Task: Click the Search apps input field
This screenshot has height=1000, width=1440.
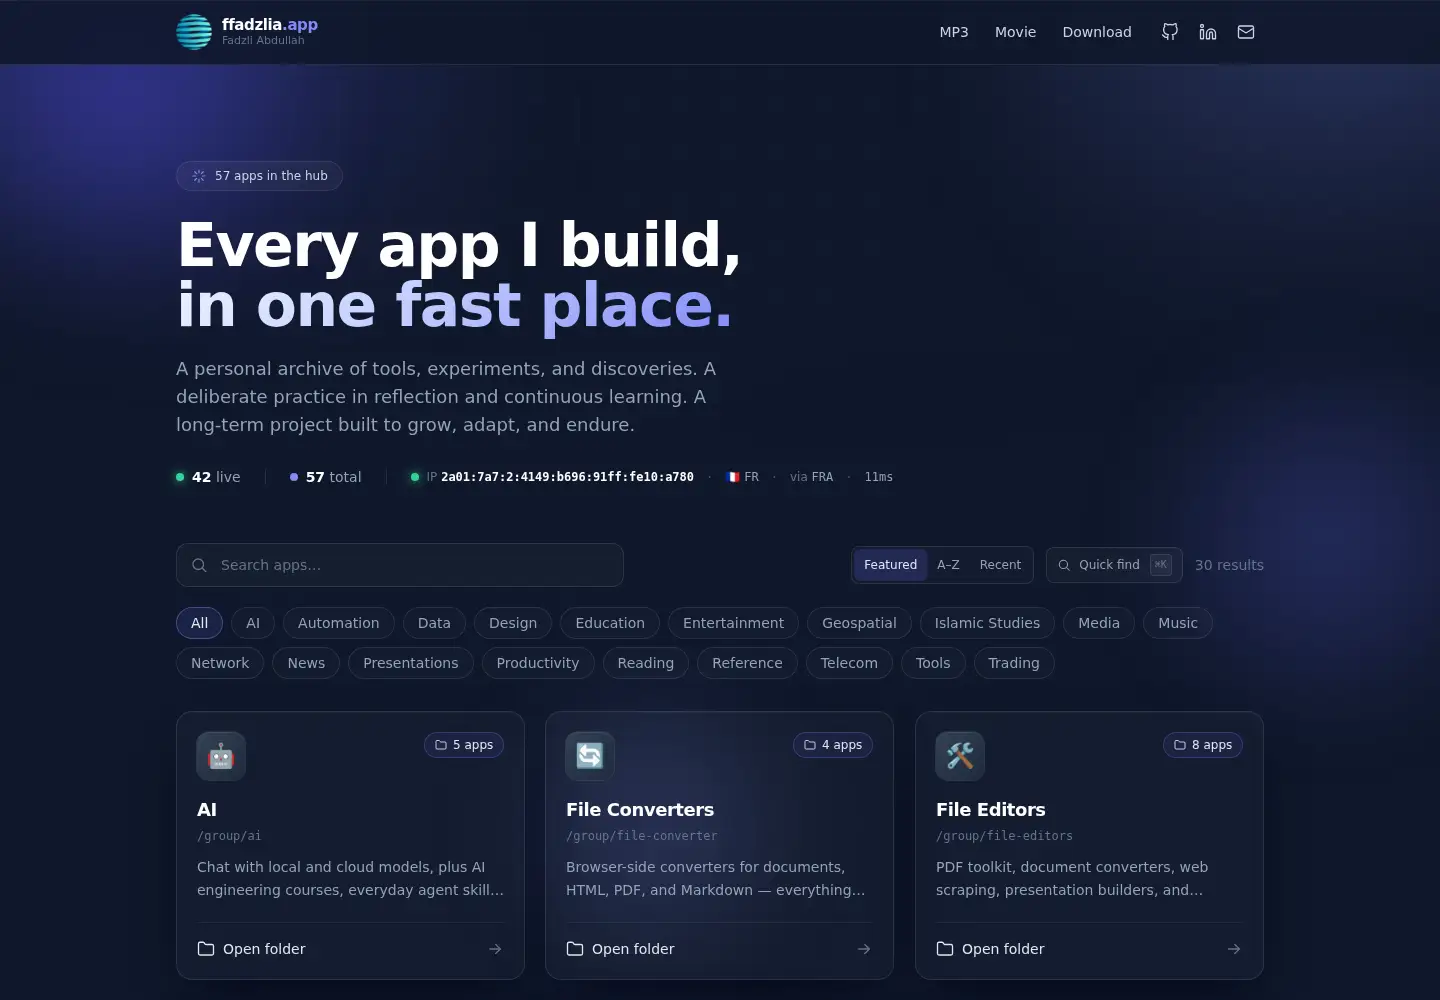Action: point(400,565)
